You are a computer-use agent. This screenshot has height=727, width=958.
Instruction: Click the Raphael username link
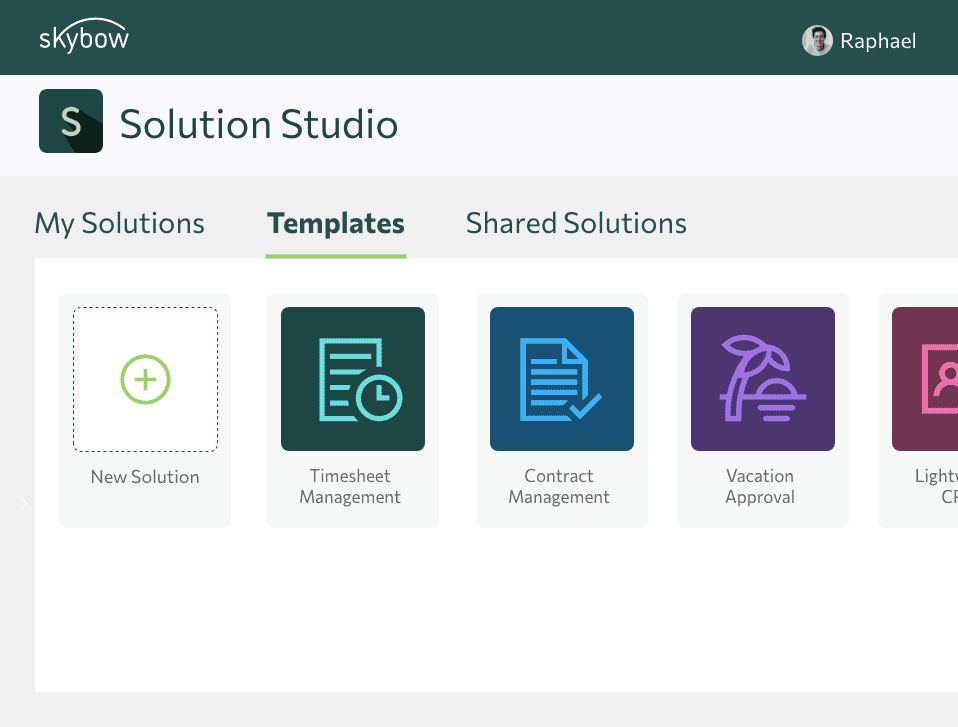[x=878, y=40]
